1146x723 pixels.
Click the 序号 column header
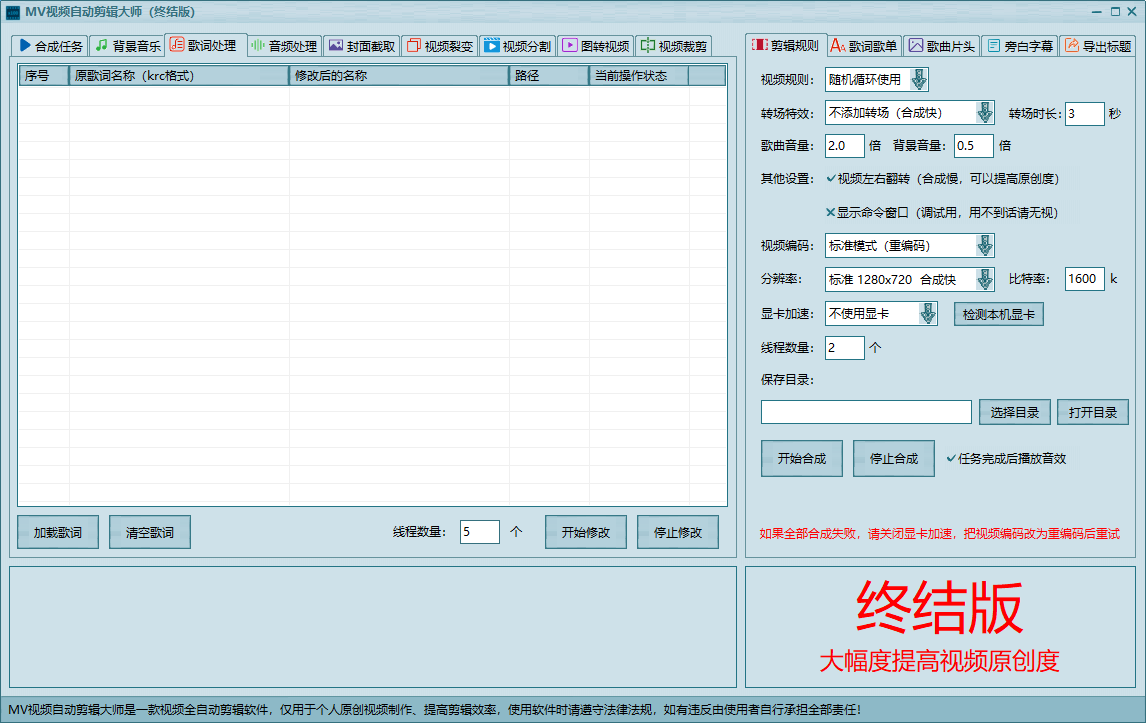coord(44,75)
